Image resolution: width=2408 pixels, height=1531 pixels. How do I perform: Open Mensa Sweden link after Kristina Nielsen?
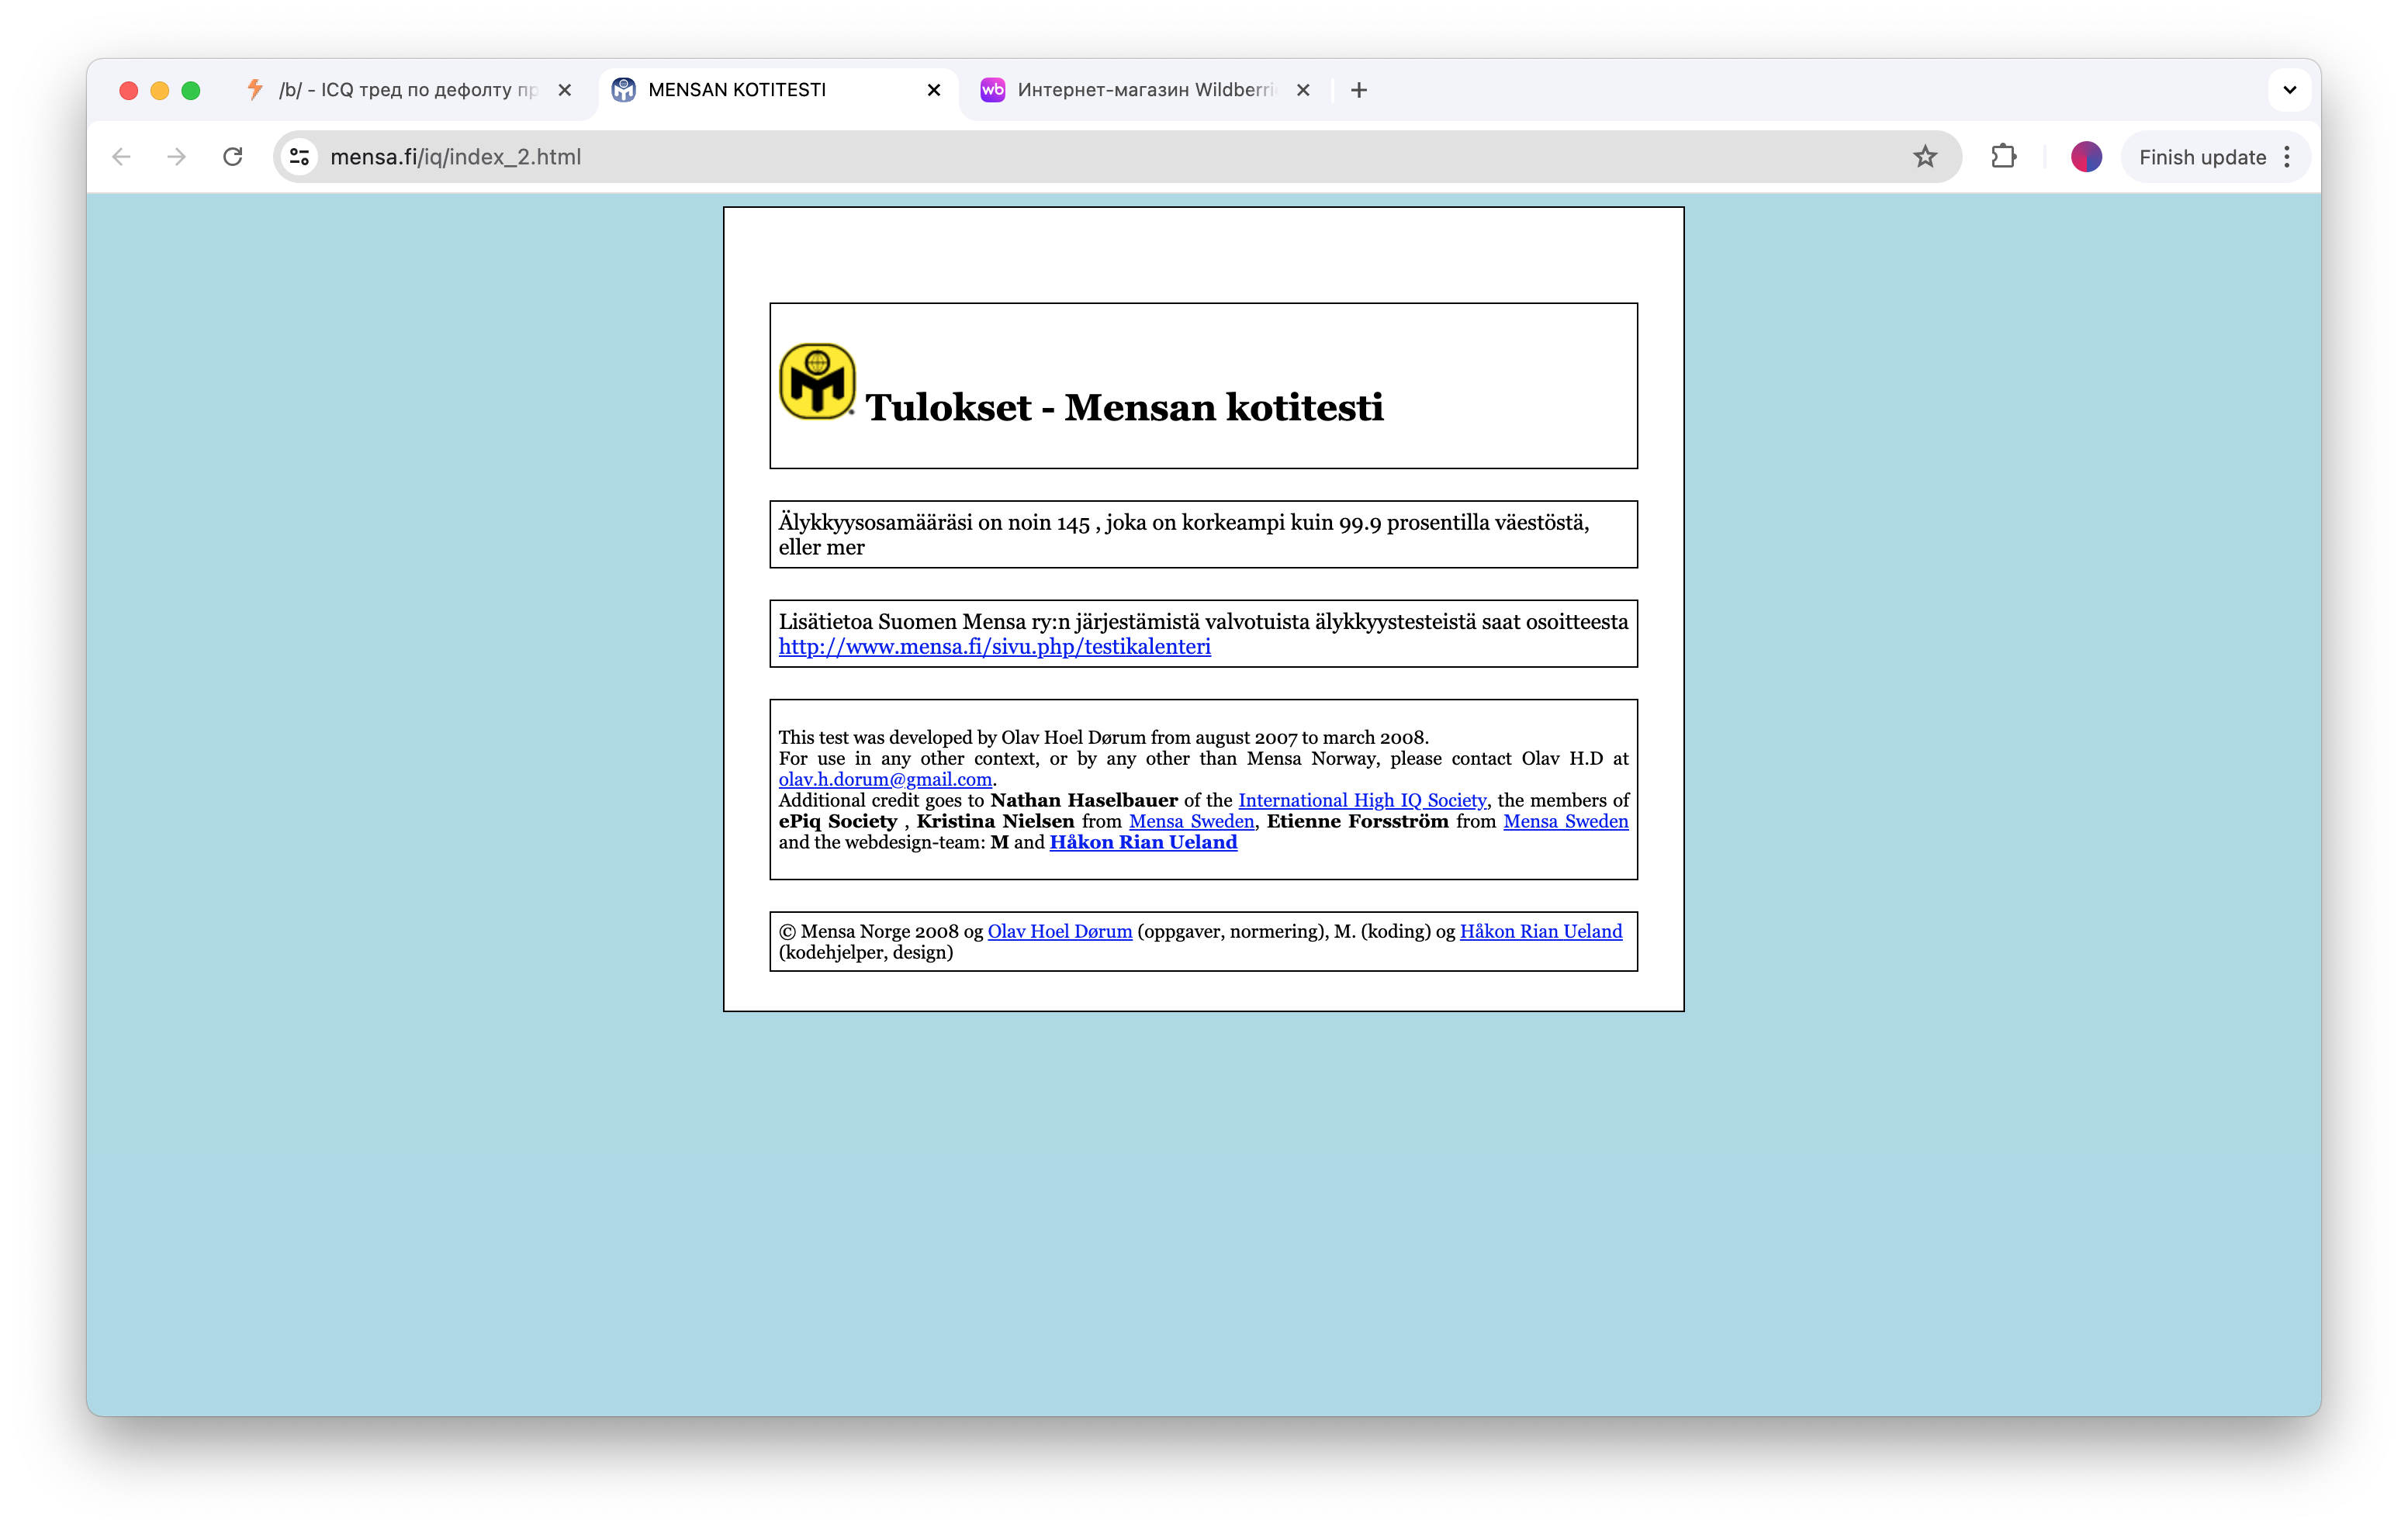1191,821
